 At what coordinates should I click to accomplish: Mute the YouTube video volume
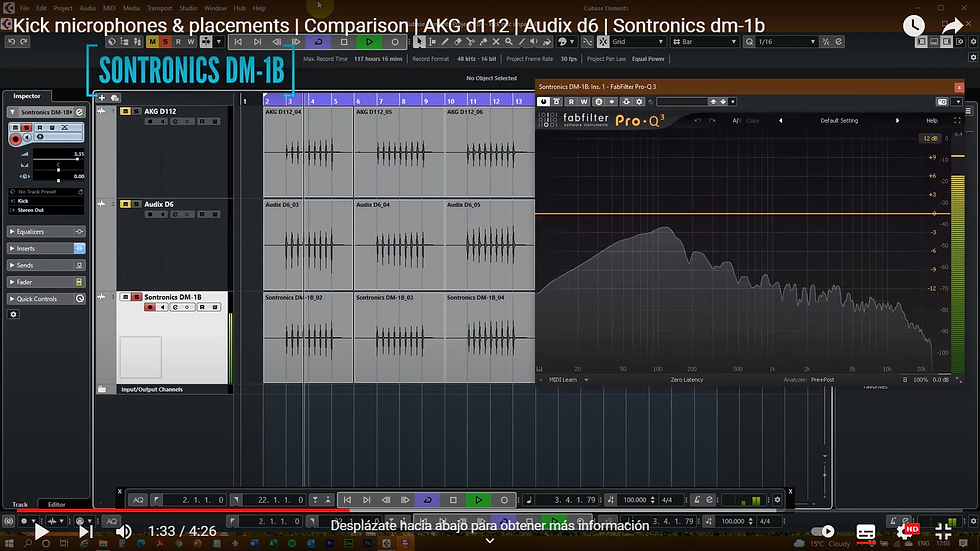coord(124,532)
